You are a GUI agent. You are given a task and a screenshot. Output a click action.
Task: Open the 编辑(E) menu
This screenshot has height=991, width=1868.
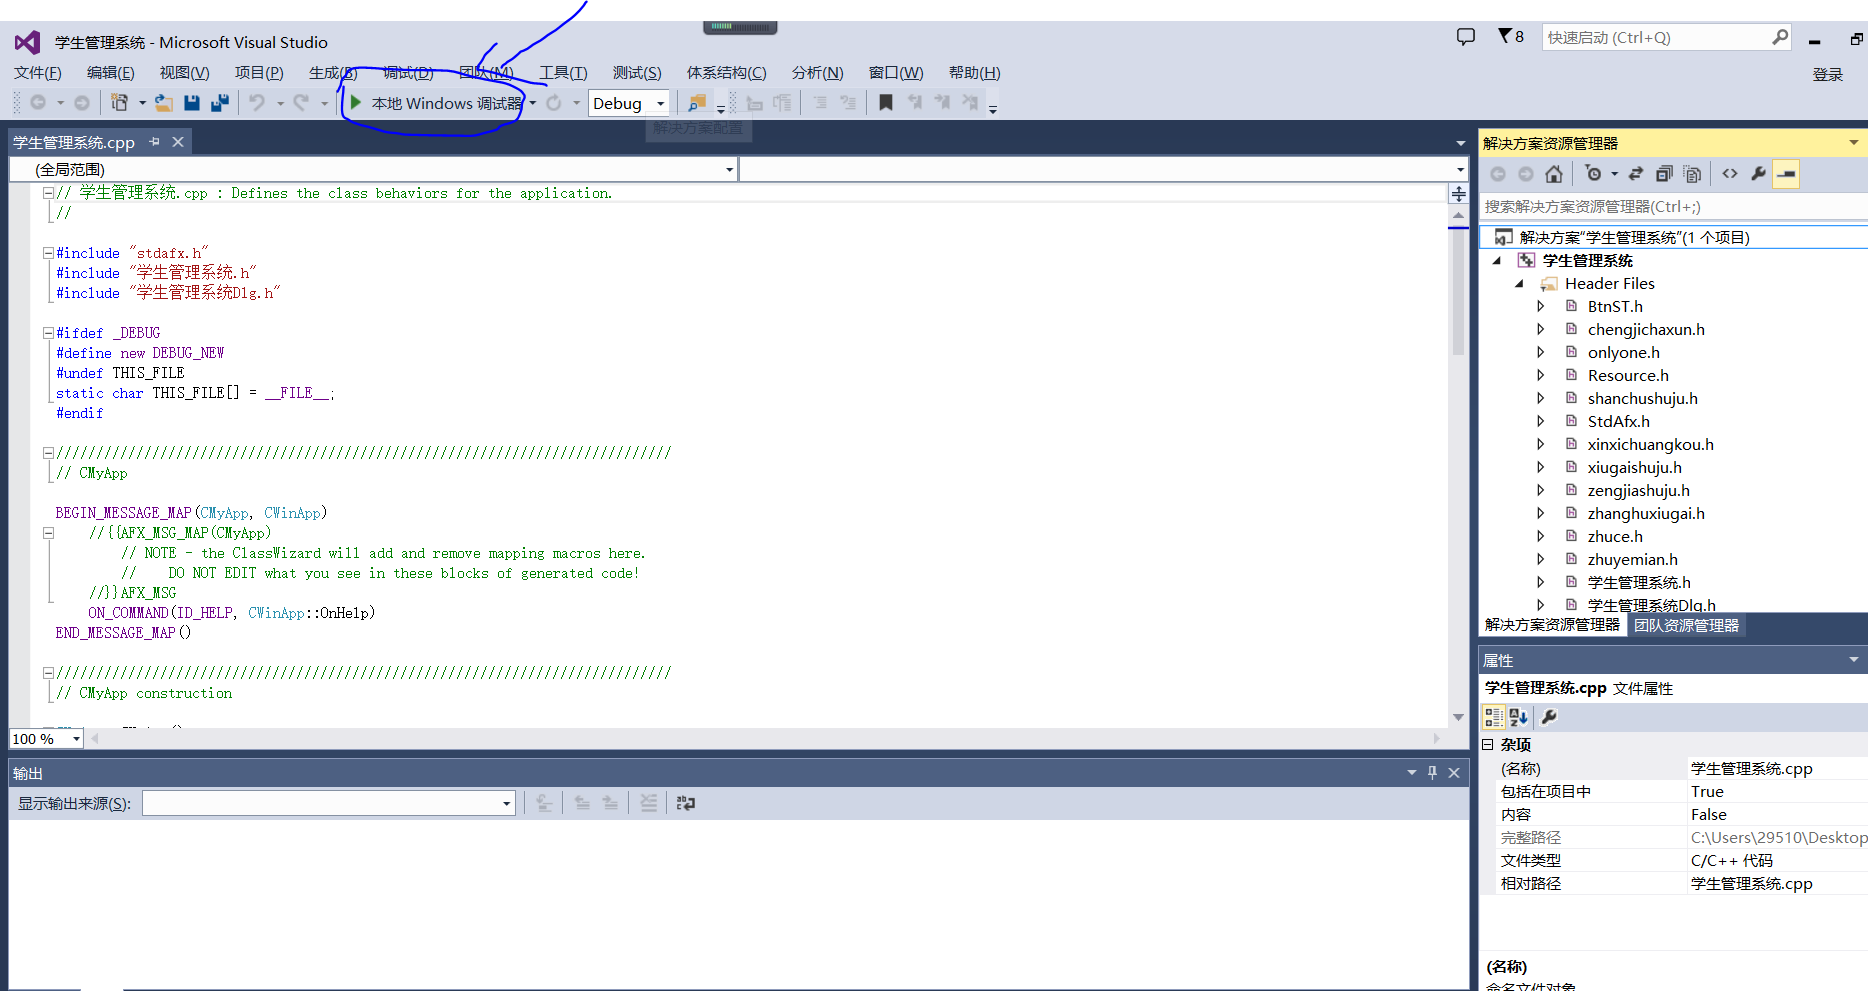tap(111, 73)
